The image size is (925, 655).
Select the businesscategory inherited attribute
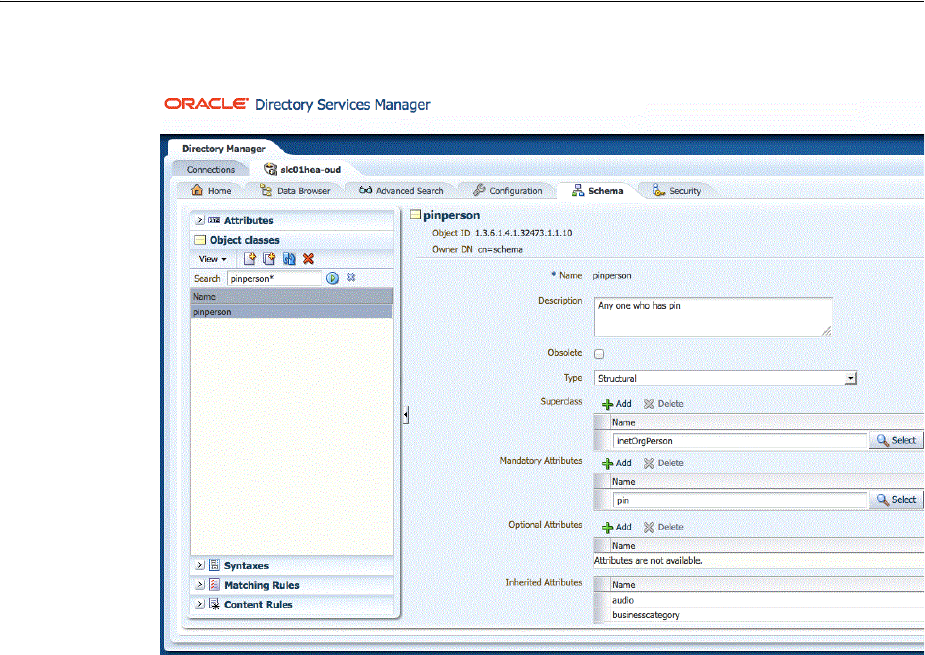[646, 615]
